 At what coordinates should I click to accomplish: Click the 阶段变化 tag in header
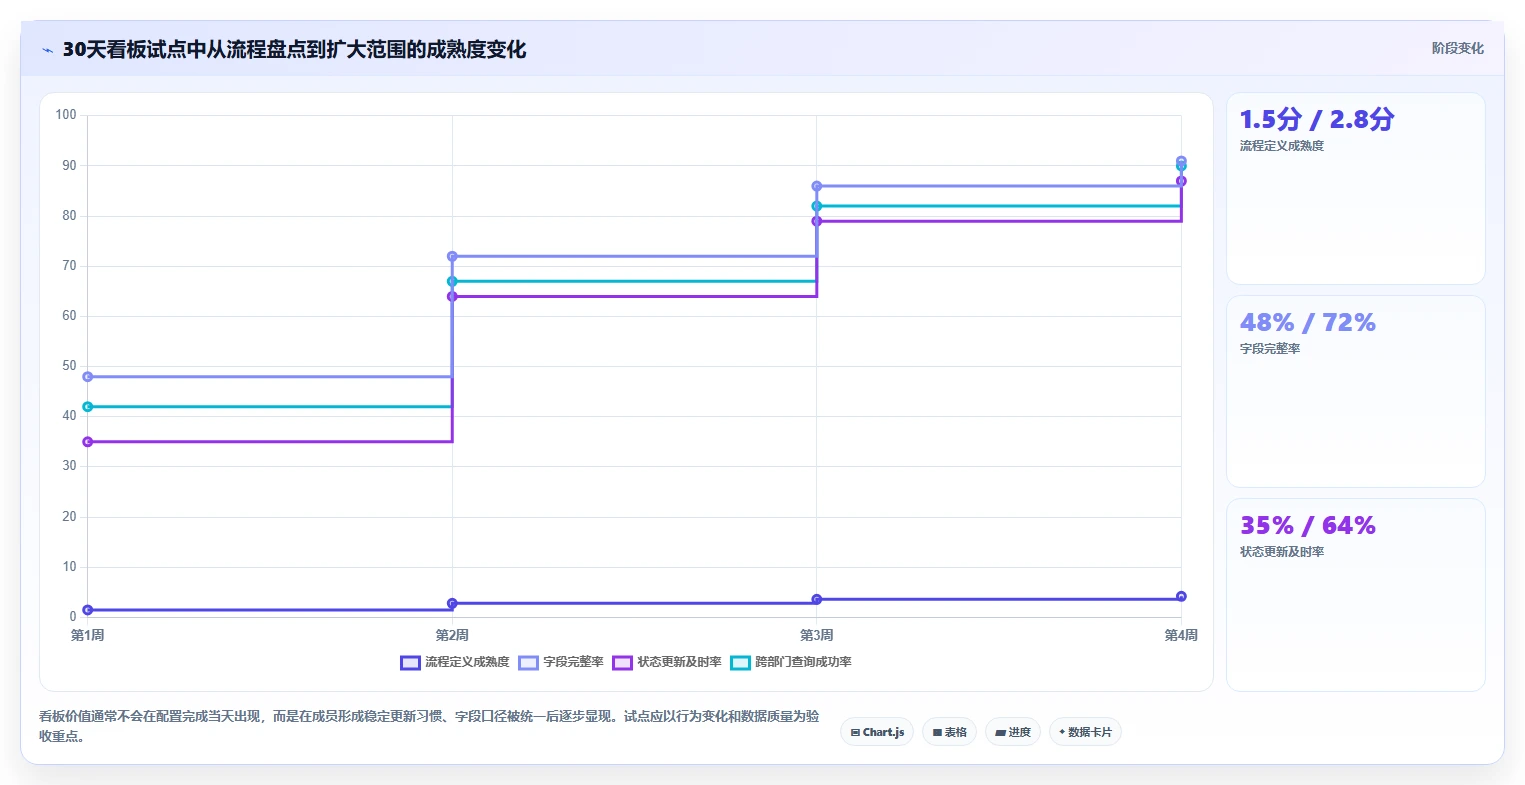1458,48
